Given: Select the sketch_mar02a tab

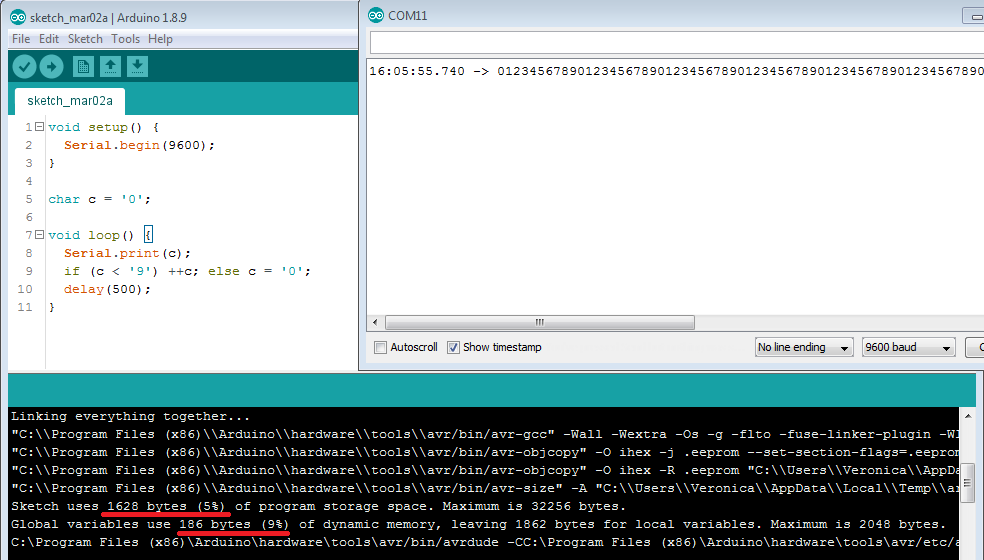Looking at the screenshot, I should point(70,101).
